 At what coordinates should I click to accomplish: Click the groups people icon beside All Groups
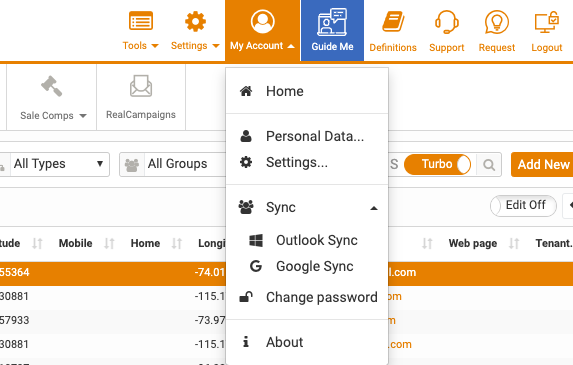(132, 165)
